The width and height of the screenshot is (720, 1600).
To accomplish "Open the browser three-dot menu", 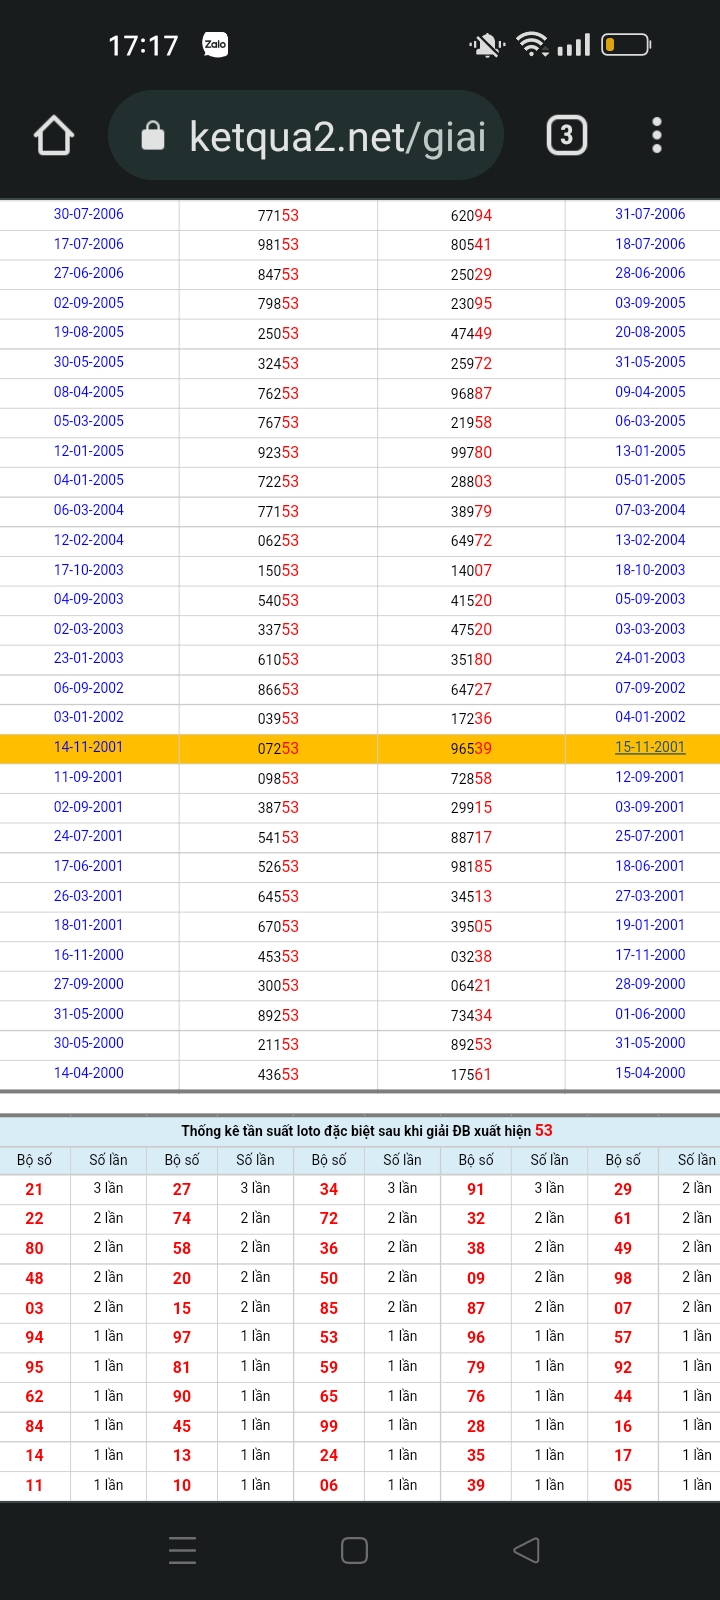I will coord(657,135).
